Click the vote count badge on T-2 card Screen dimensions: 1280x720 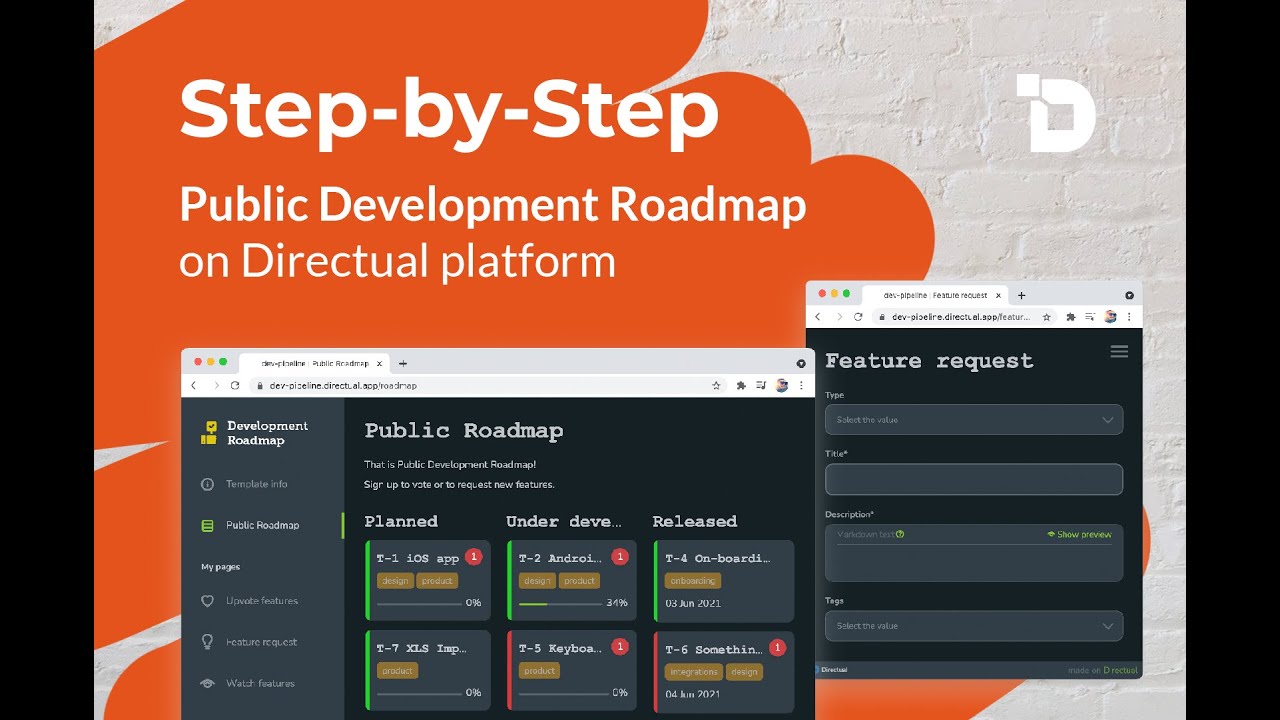[620, 557]
